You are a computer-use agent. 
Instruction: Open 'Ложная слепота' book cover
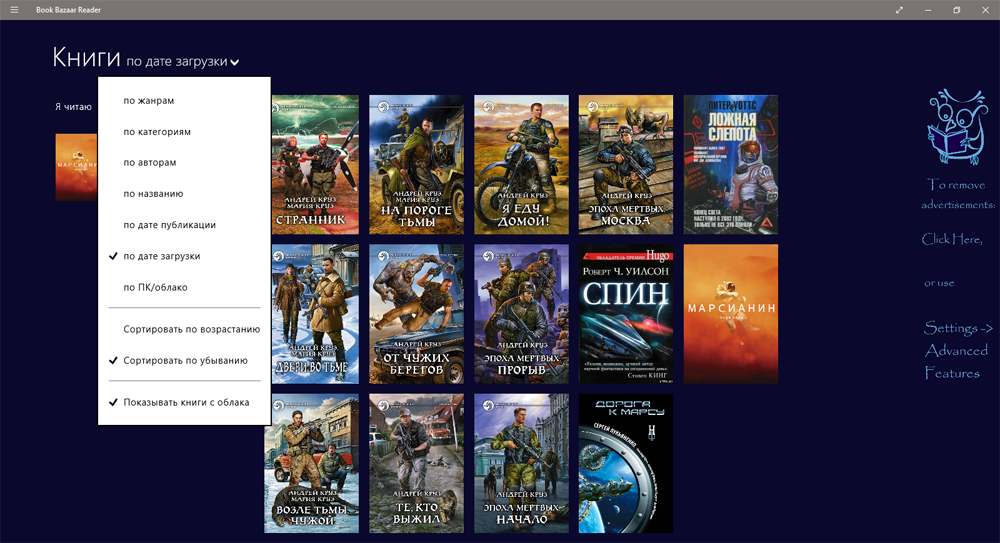(731, 165)
